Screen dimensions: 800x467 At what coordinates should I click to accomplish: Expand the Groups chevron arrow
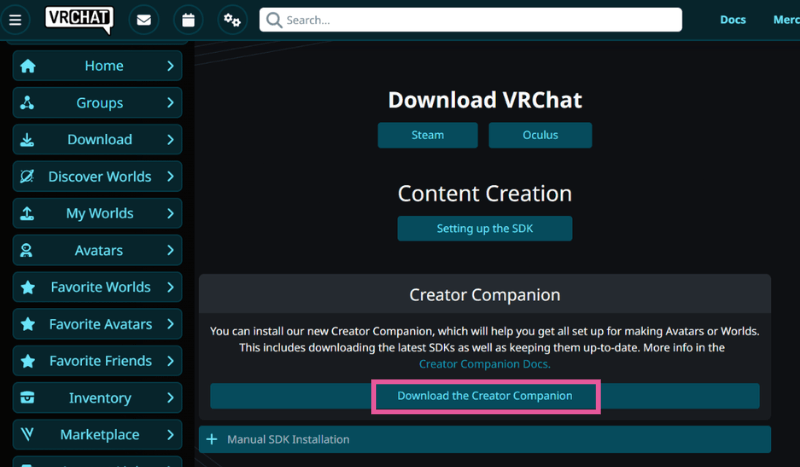(x=170, y=103)
